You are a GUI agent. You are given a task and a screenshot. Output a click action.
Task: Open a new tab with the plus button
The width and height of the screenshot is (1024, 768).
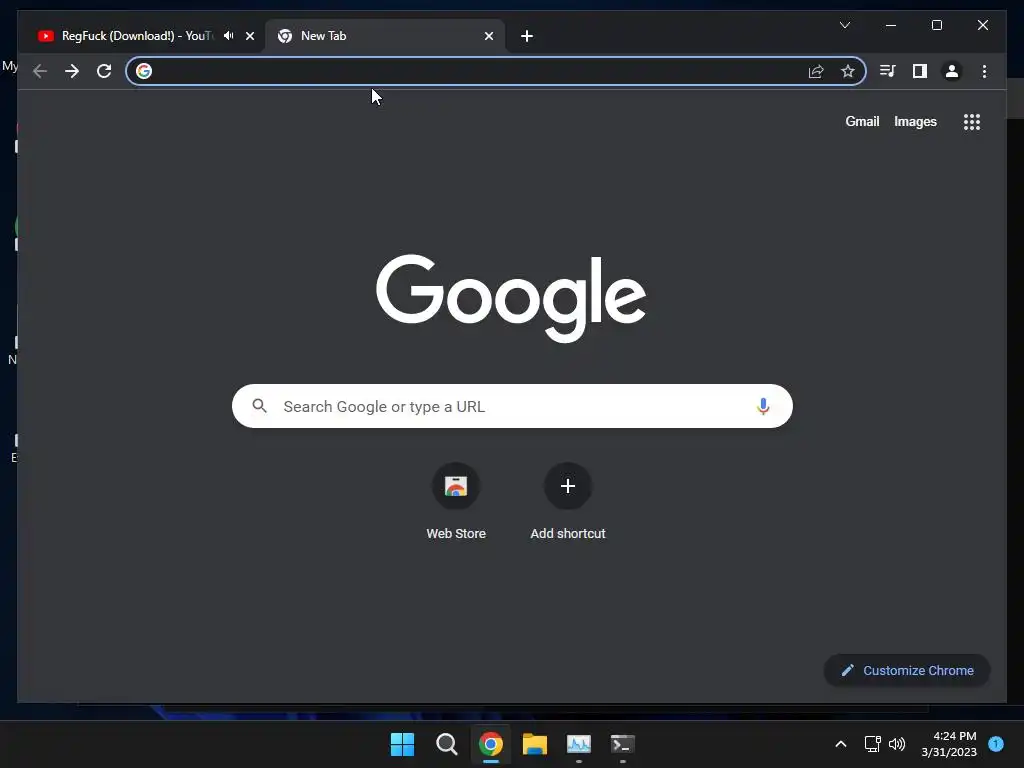tap(527, 36)
